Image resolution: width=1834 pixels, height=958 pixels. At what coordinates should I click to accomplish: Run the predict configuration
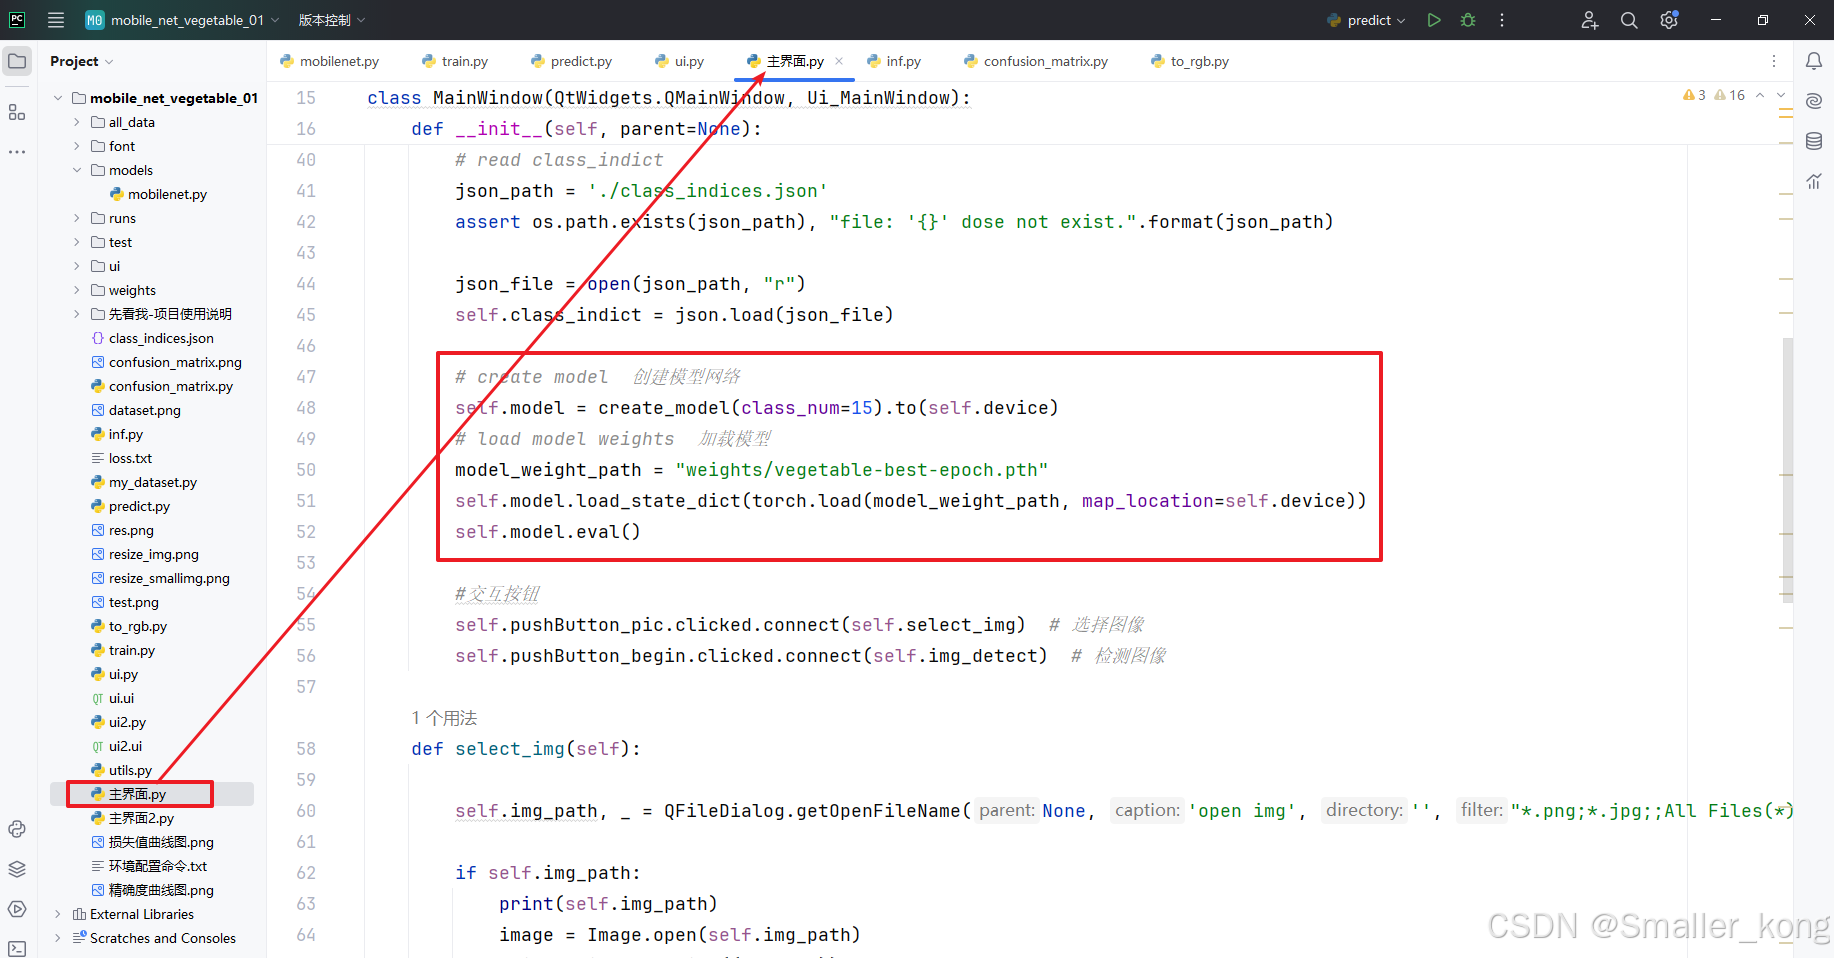(1434, 20)
